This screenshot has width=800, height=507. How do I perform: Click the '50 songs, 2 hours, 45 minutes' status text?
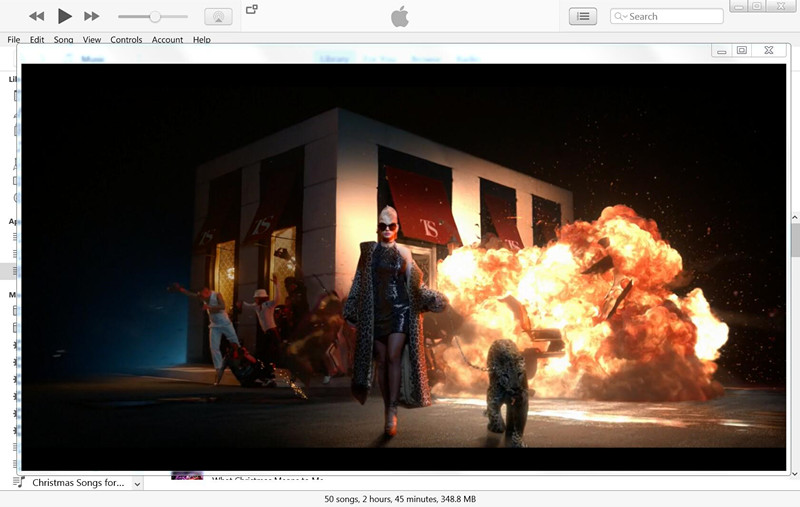click(x=400, y=499)
